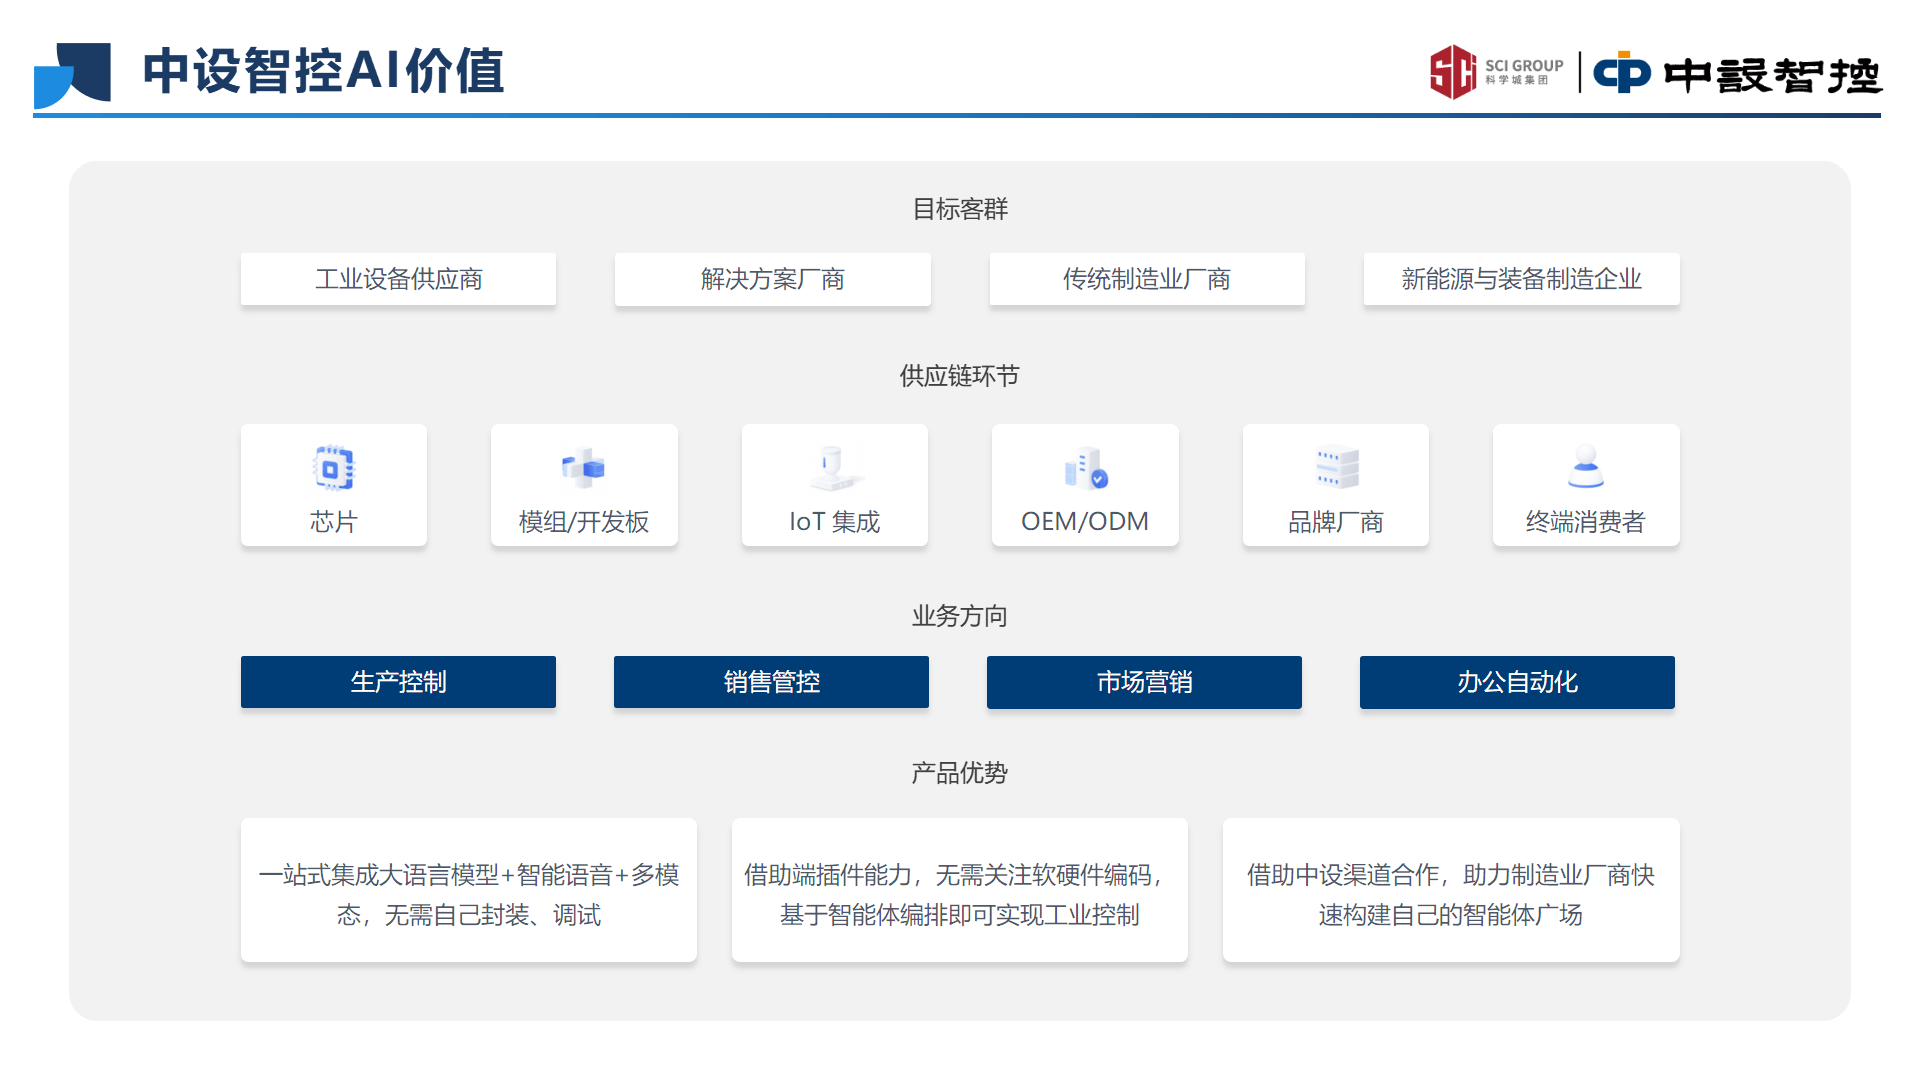This screenshot has height=1080, width=1920.
Task: Select the 解决方案厂商 box
Action: [772, 279]
